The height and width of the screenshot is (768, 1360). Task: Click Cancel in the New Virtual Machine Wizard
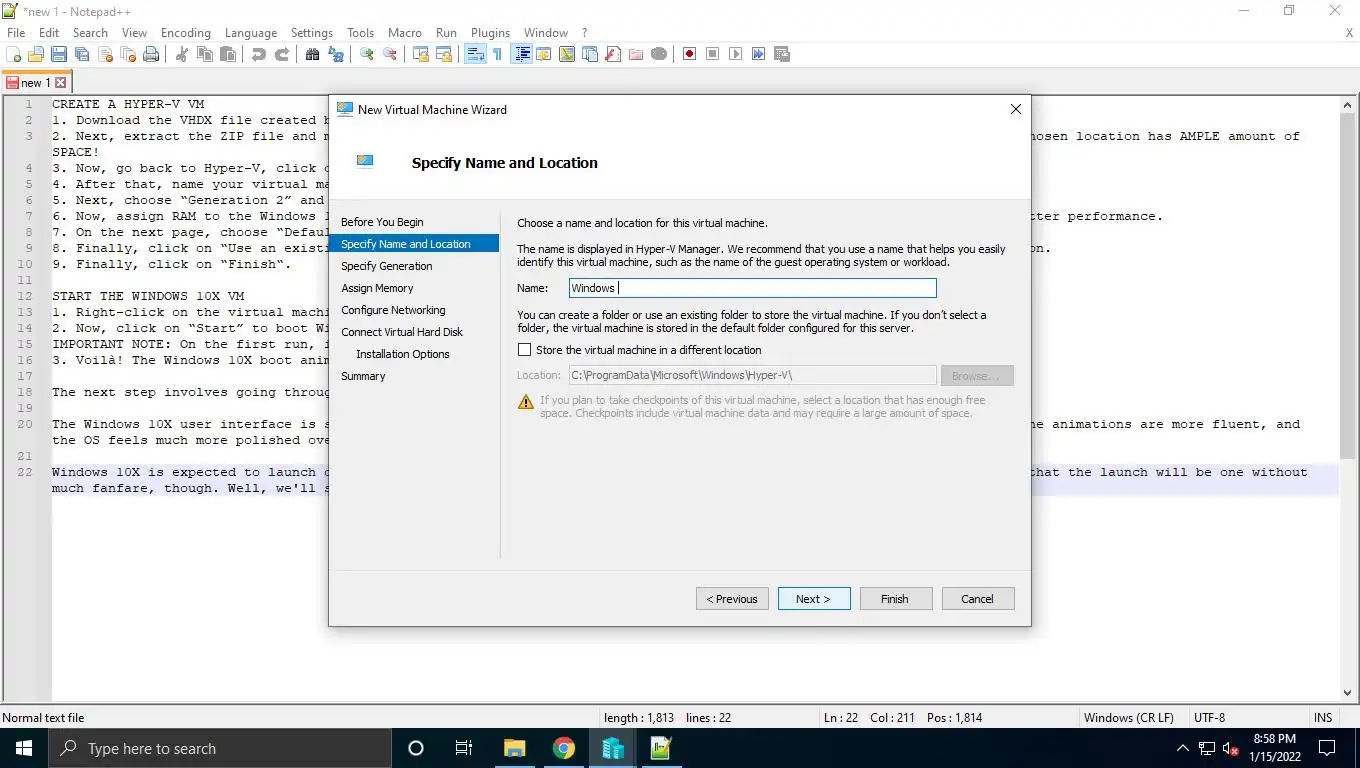coord(977,599)
